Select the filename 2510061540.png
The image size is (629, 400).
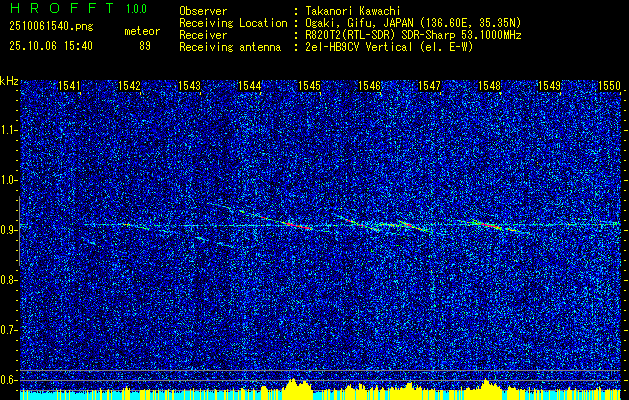[51, 27]
